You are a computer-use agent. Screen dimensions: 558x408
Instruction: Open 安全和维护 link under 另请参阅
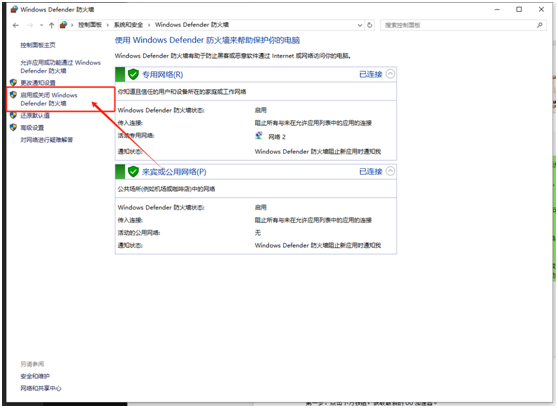[x=35, y=376]
